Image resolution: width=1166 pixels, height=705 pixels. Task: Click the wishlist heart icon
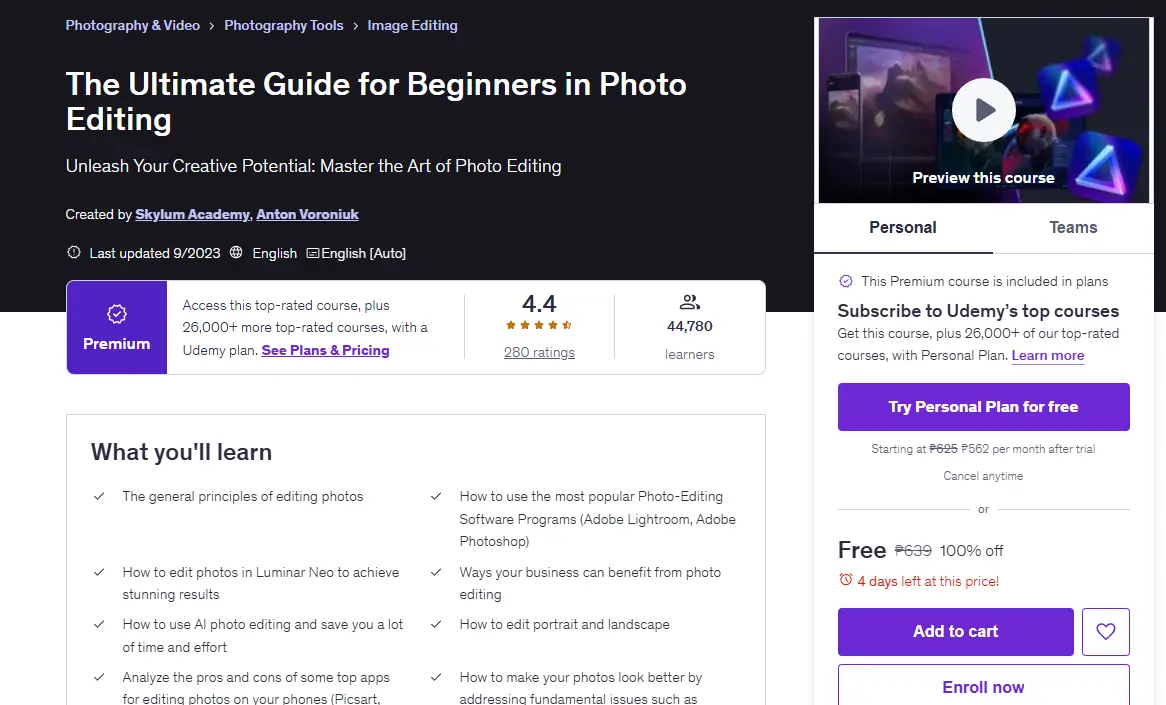1105,631
